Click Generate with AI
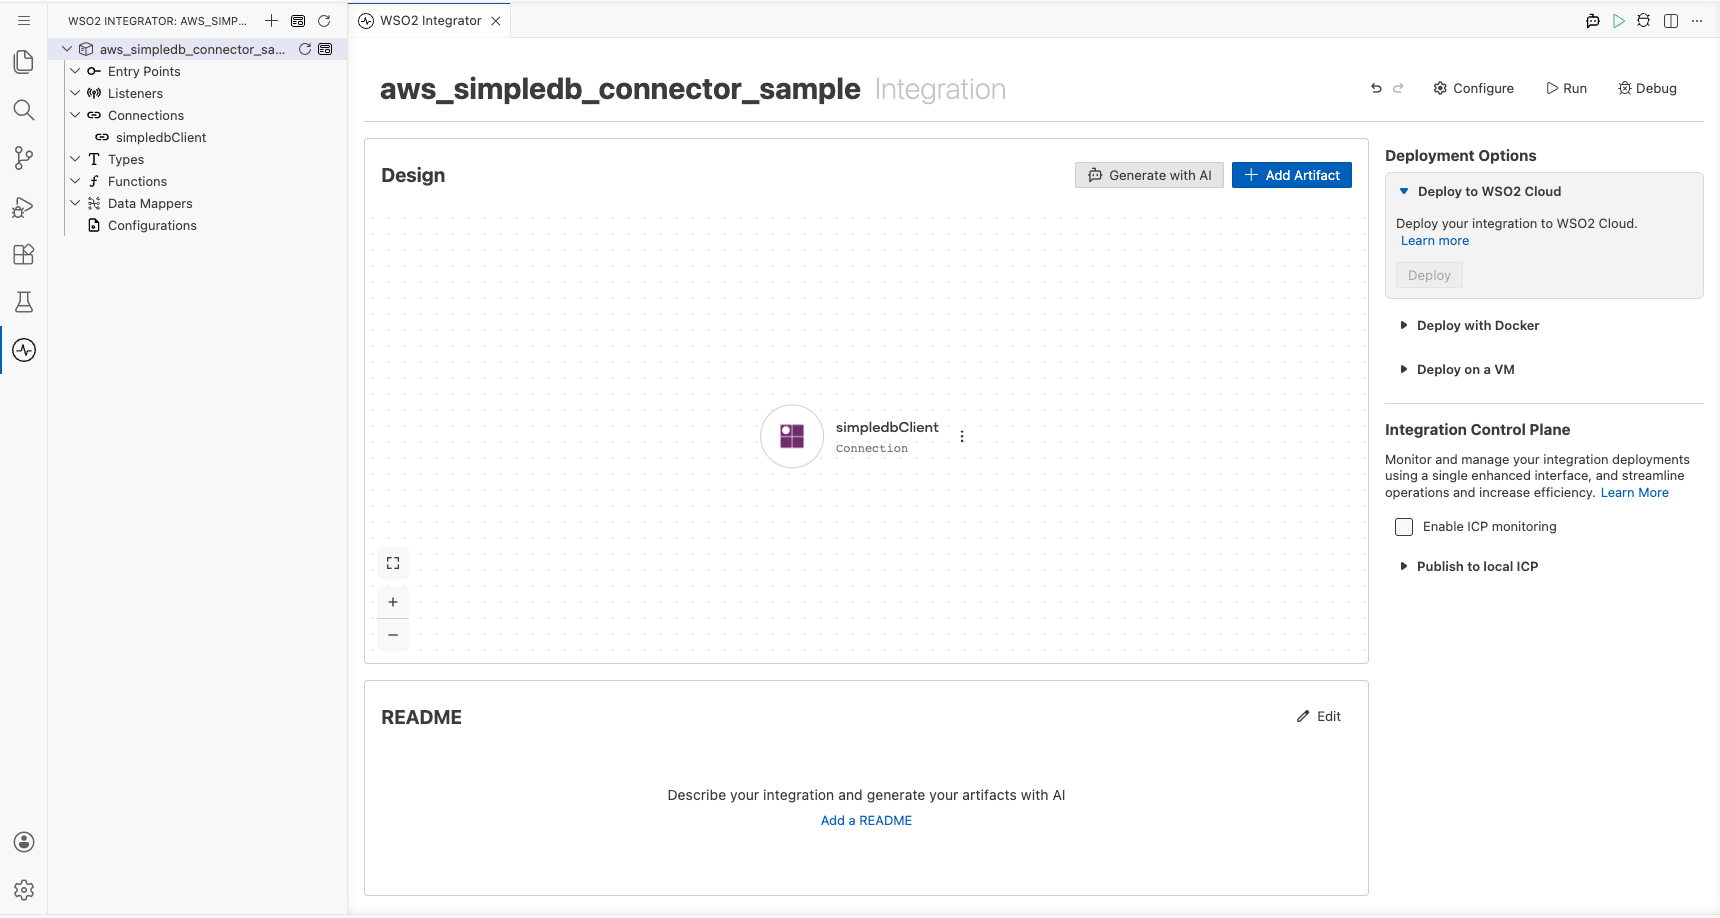Screen dimensions: 1720x918 (1149, 175)
